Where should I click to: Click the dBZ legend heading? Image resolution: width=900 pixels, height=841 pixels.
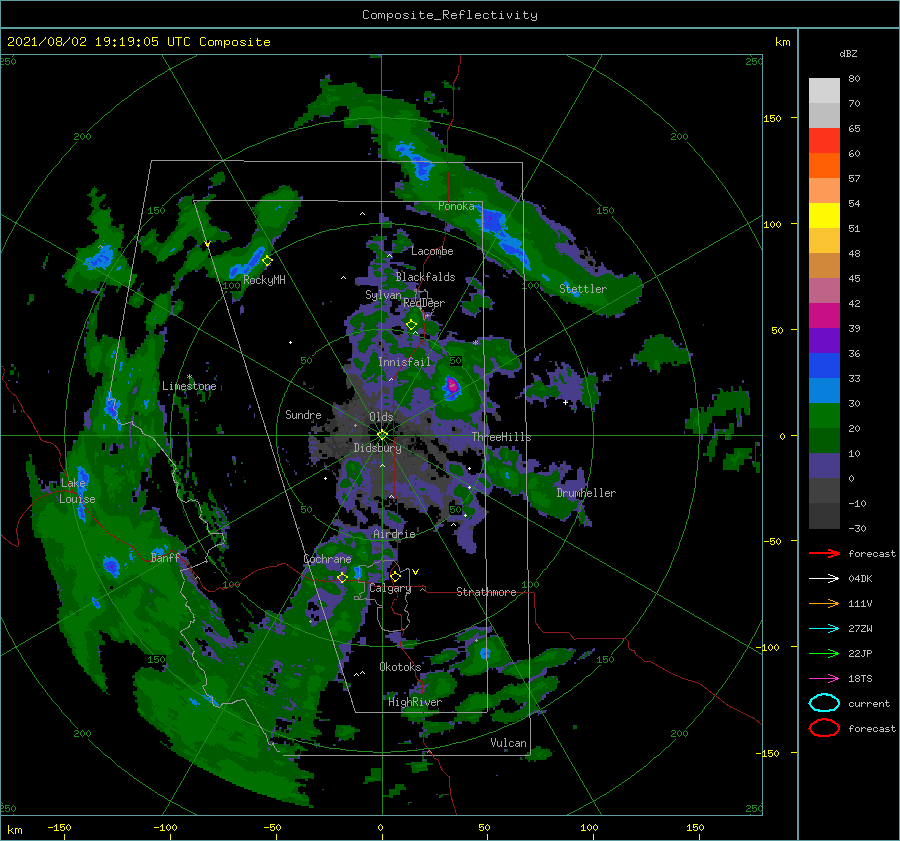pos(848,53)
